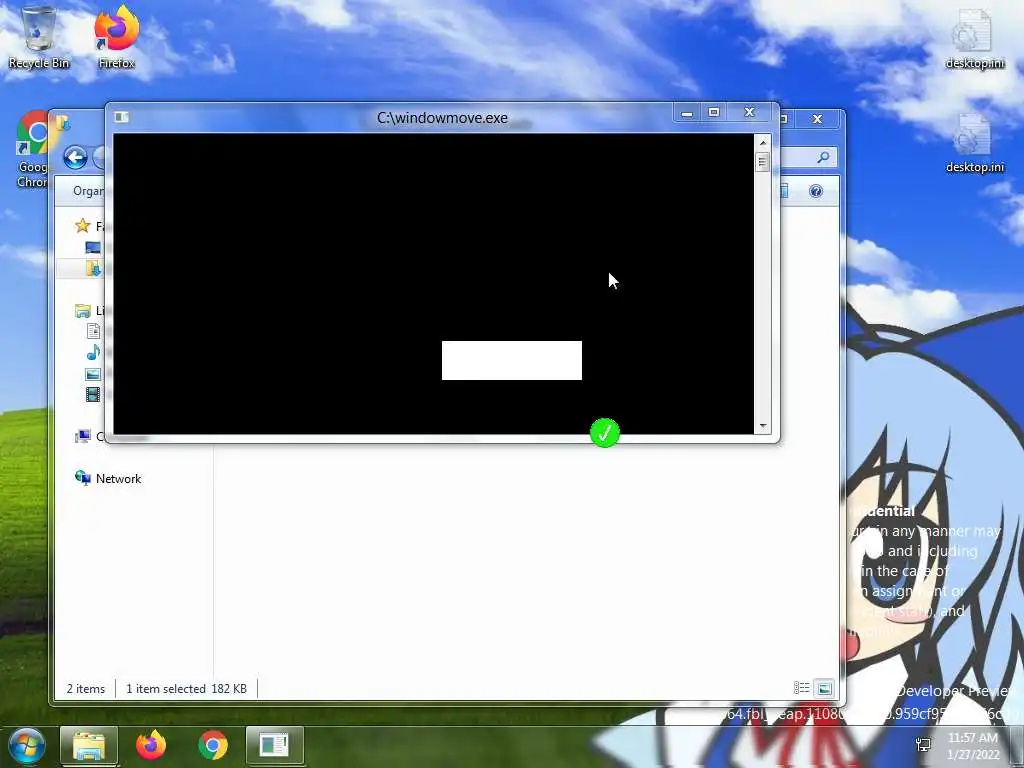Open the Windows Start orb

[x=27, y=745]
